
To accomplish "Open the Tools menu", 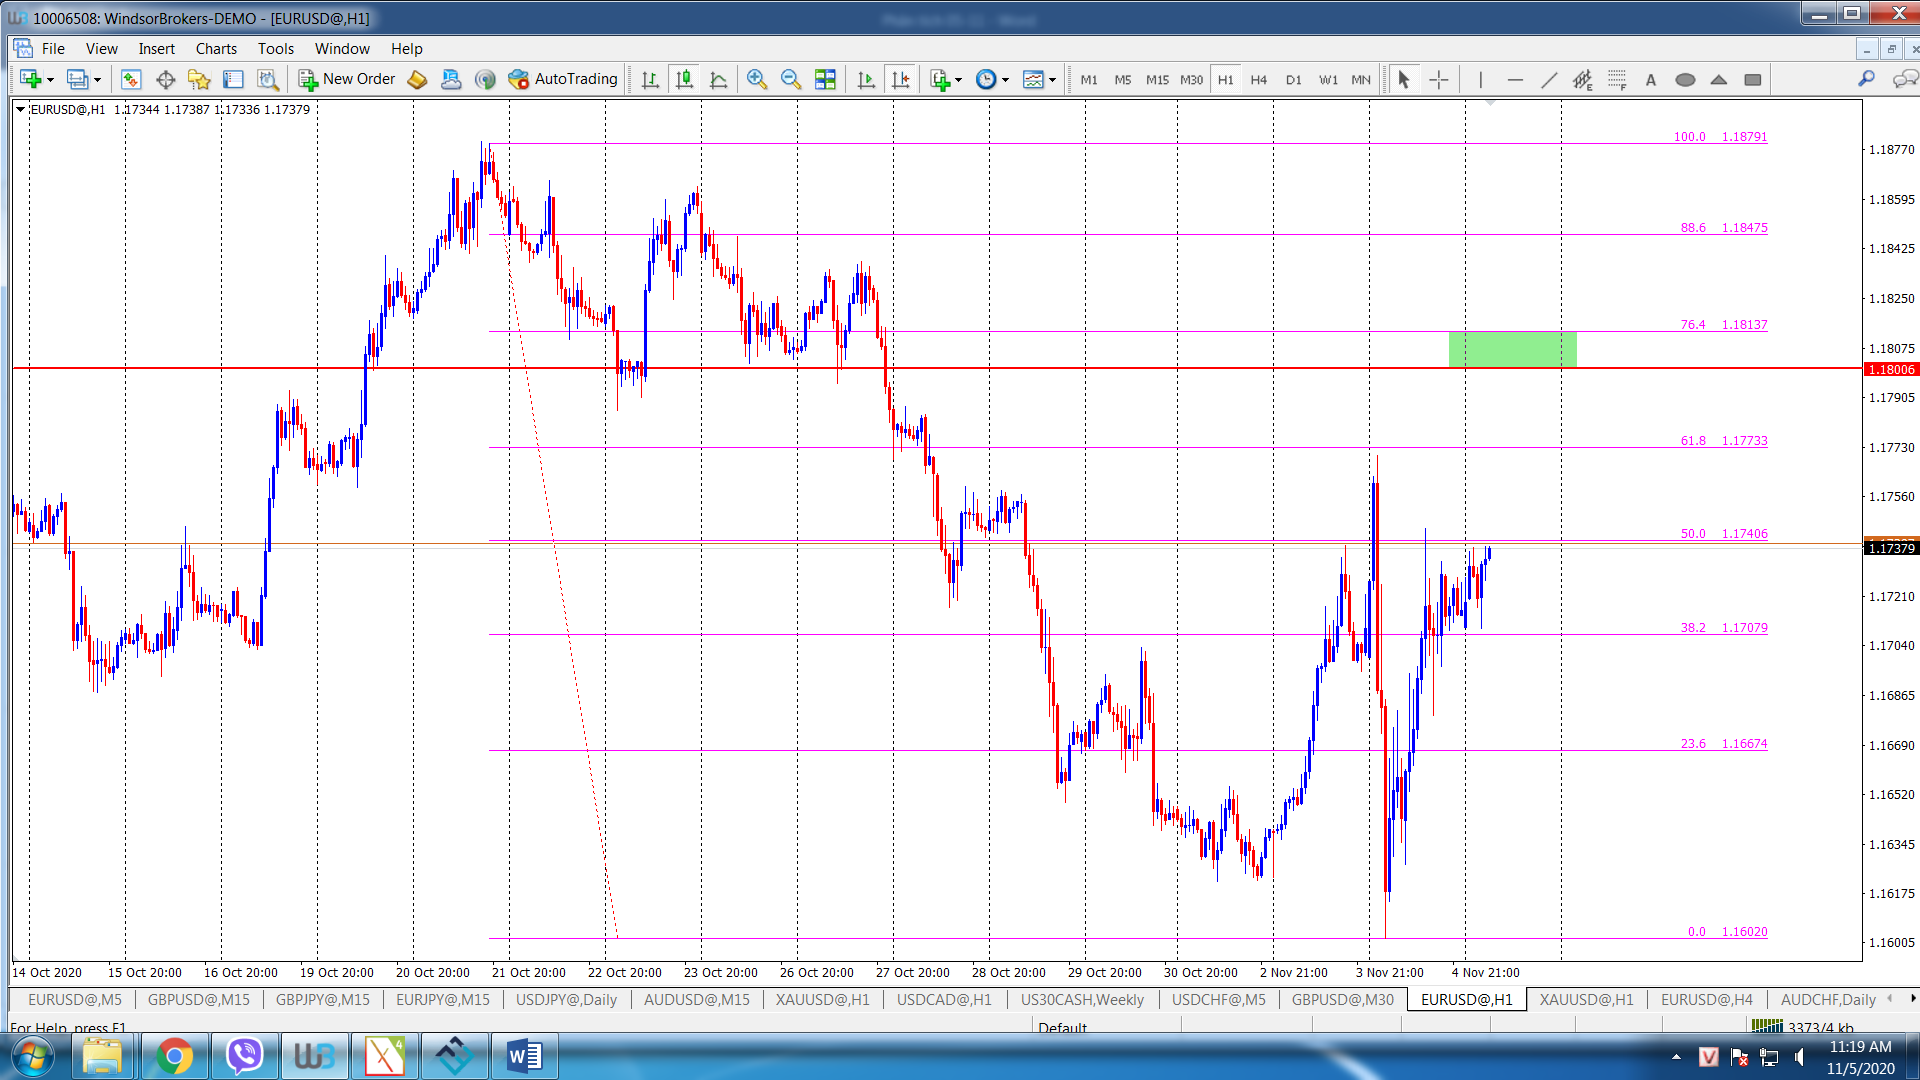I will coord(276,49).
